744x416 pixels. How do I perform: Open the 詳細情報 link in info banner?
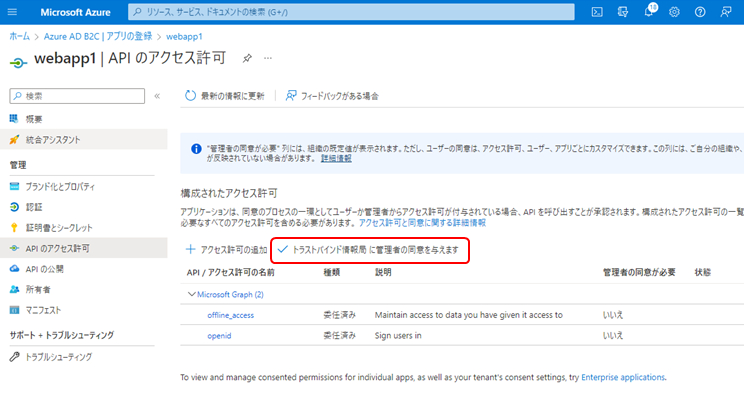click(336, 158)
